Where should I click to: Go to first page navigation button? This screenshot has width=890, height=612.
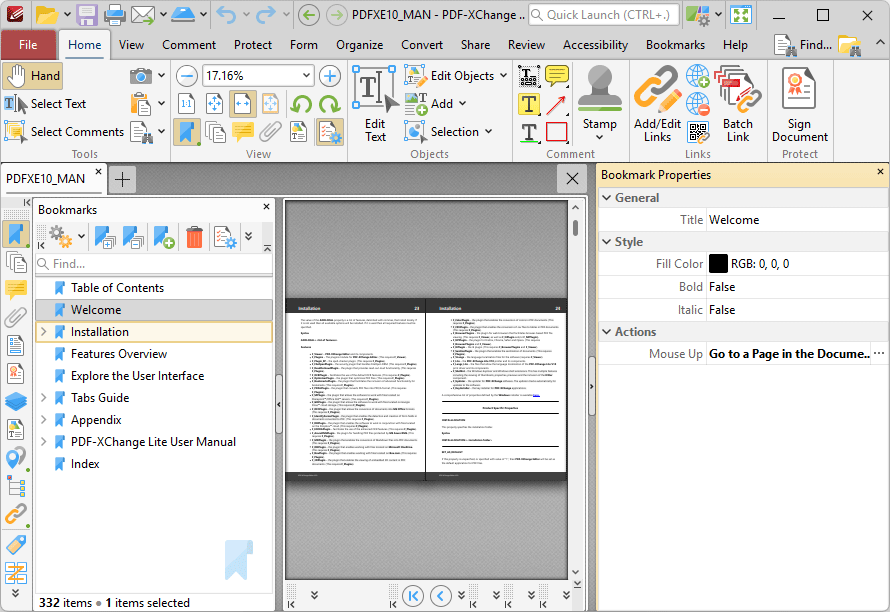[x=413, y=596]
